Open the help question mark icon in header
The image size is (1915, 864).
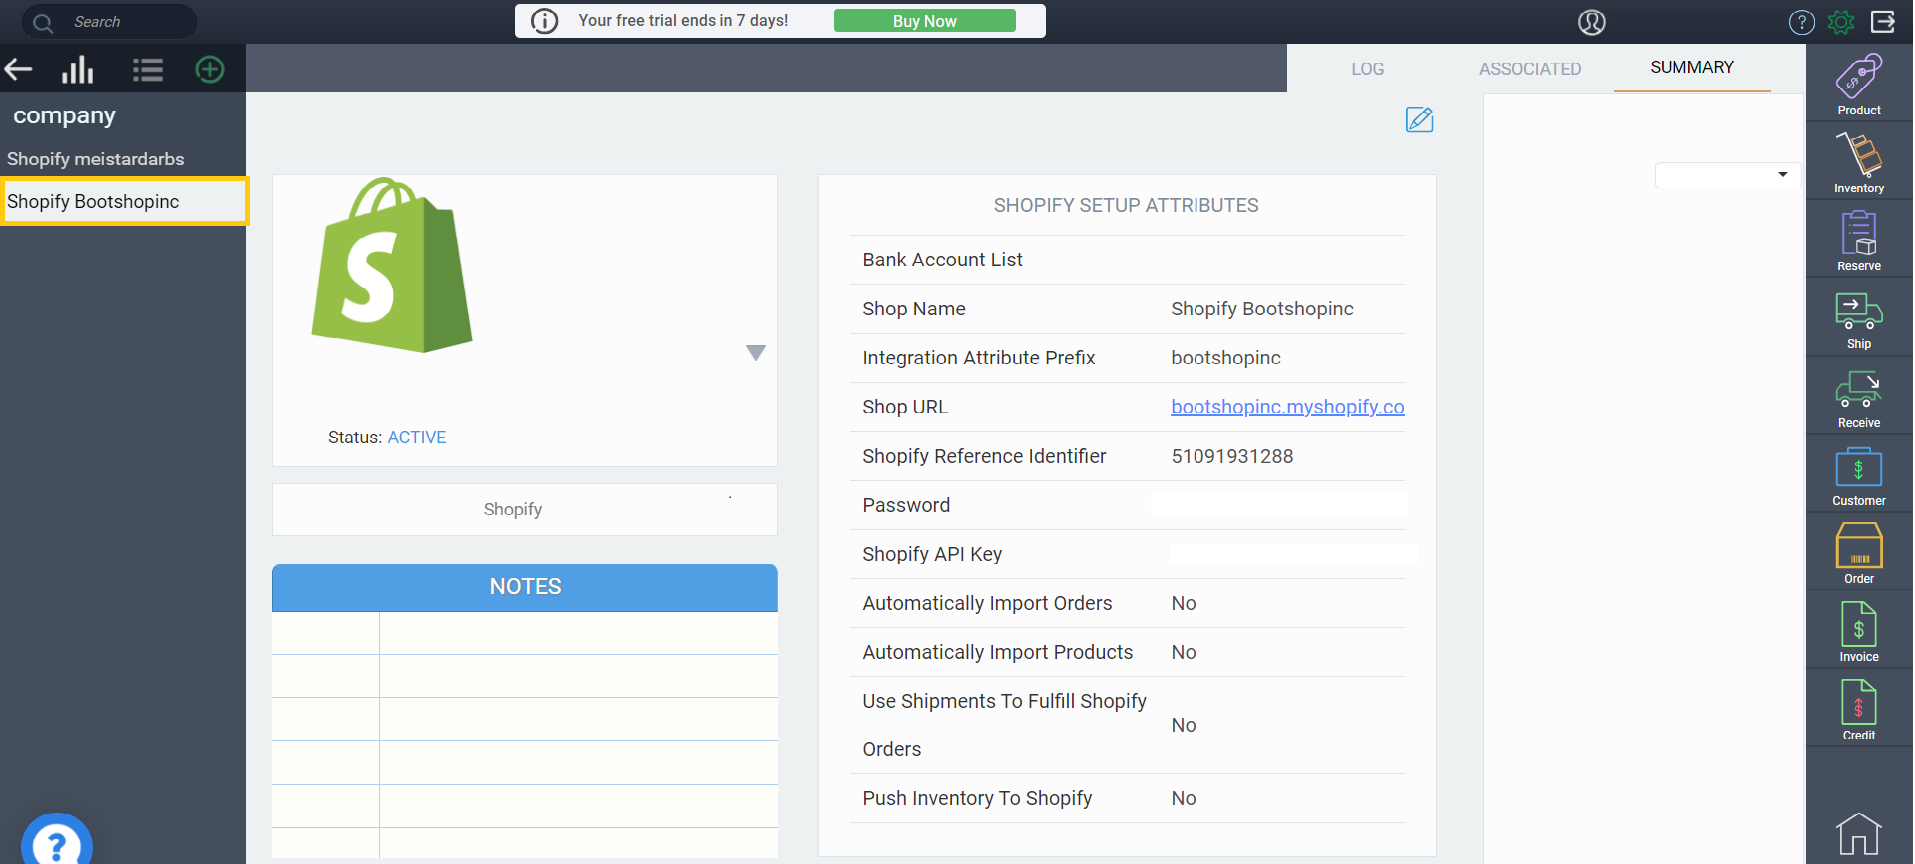pyautogui.click(x=1801, y=22)
